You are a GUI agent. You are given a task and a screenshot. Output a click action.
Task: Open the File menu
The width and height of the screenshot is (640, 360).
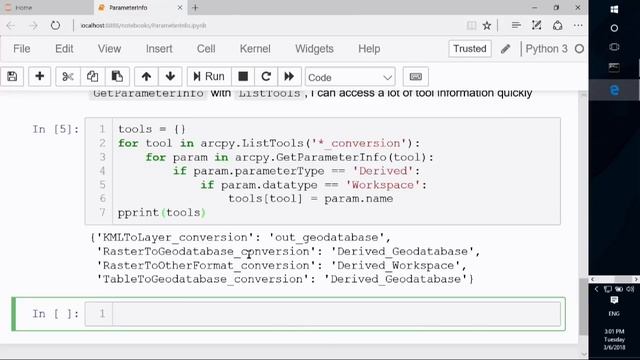click(22, 49)
